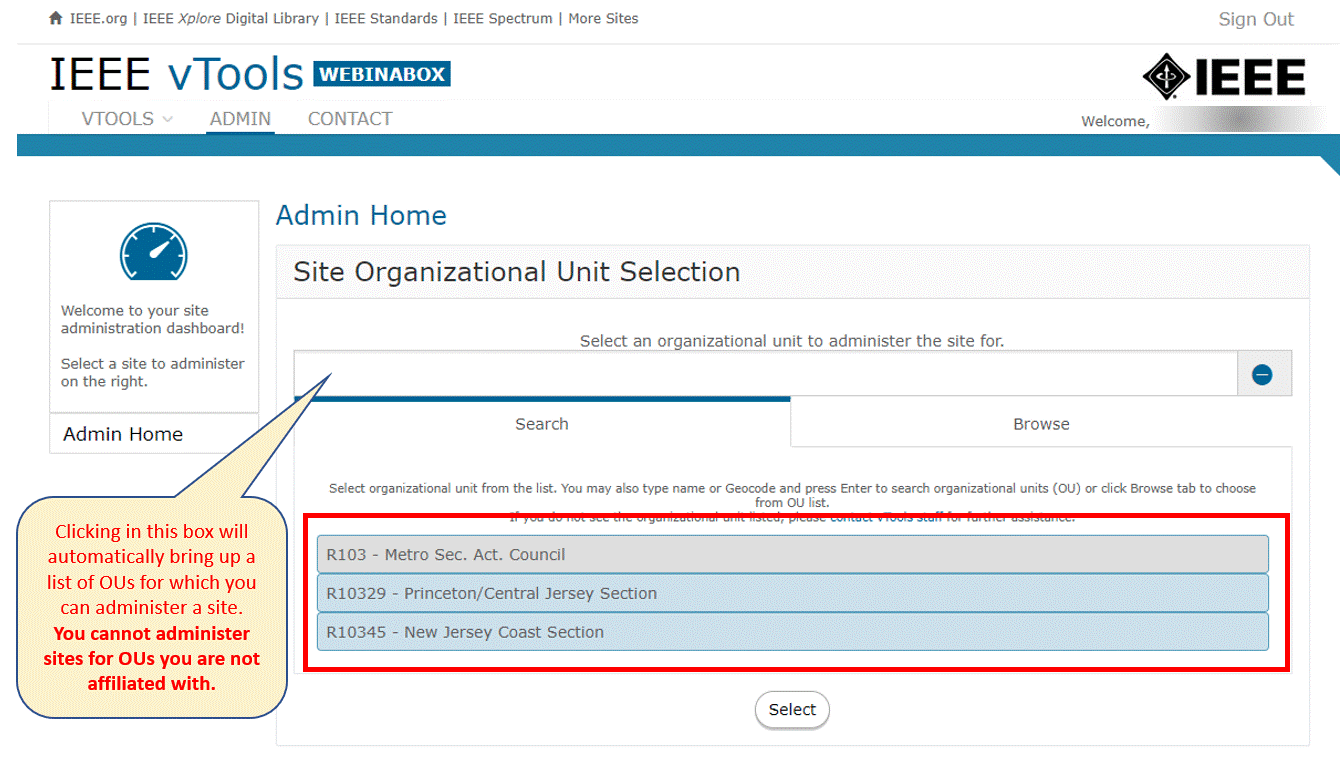Pick R10345 - New Jersey Coast Section
The height and width of the screenshot is (776, 1340).
pyautogui.click(x=792, y=632)
